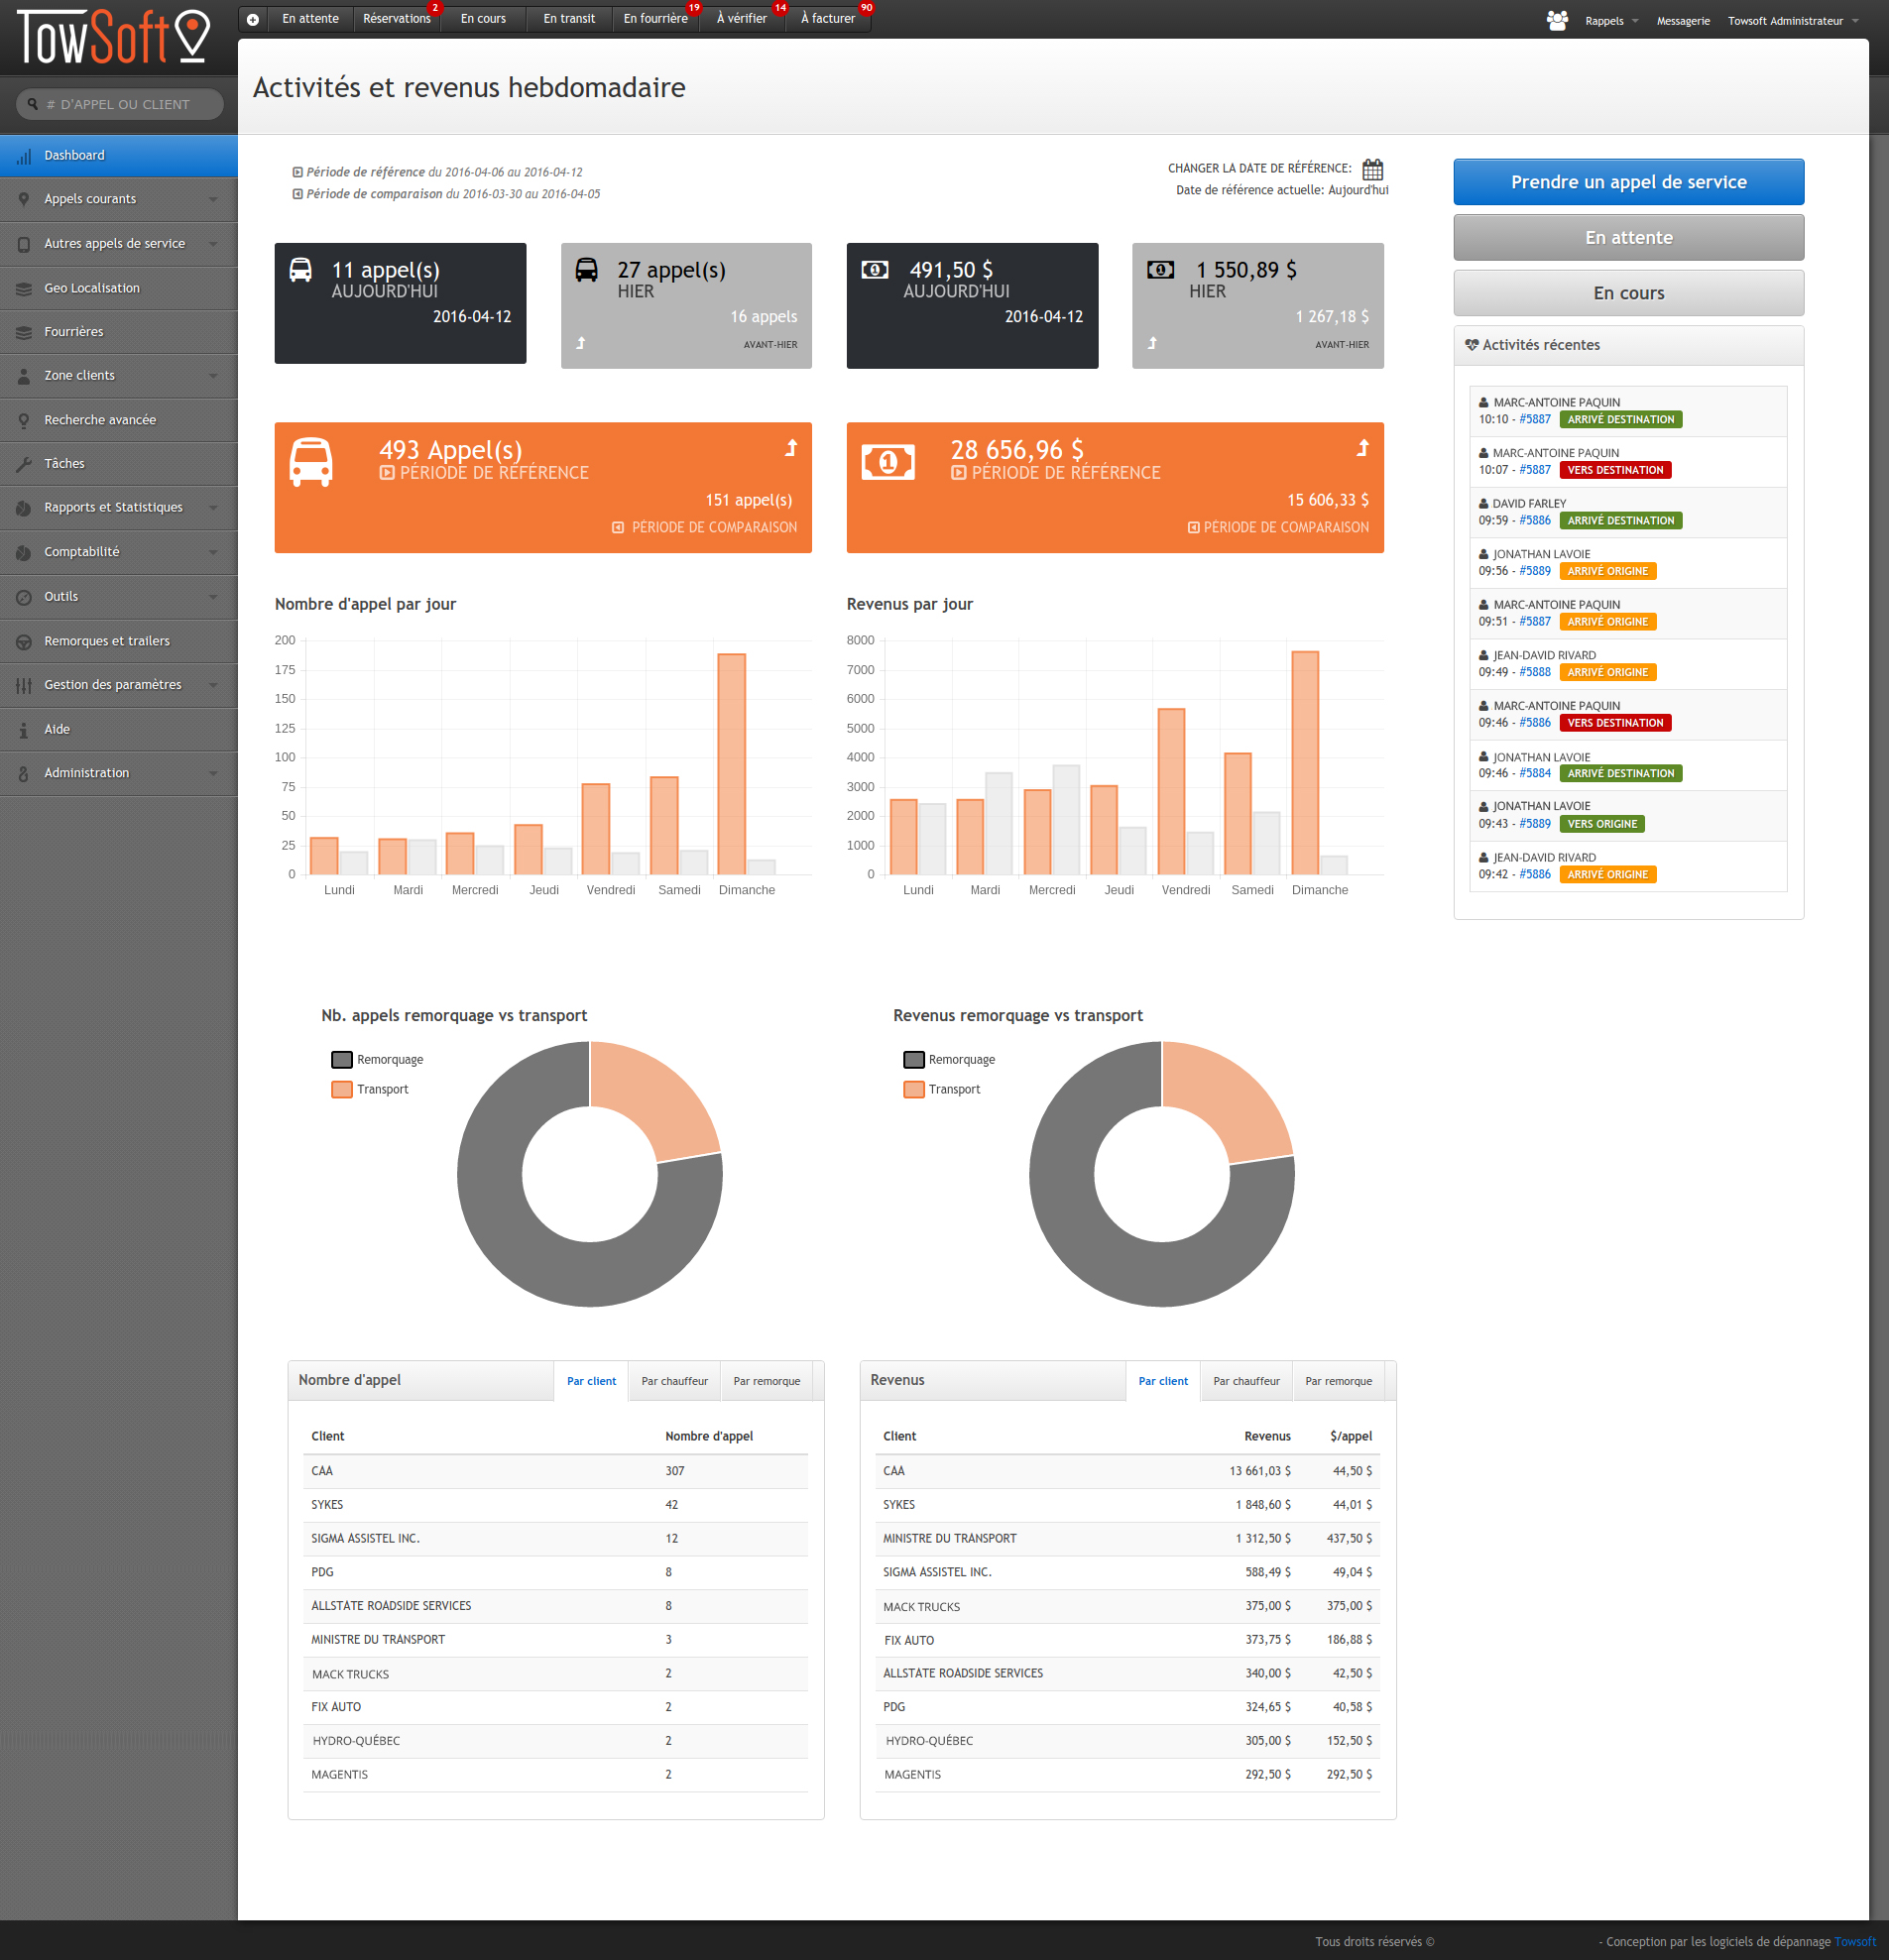Click the bus icon in orange calls card
Viewport: 1889px width, 1960px height.
point(310,462)
